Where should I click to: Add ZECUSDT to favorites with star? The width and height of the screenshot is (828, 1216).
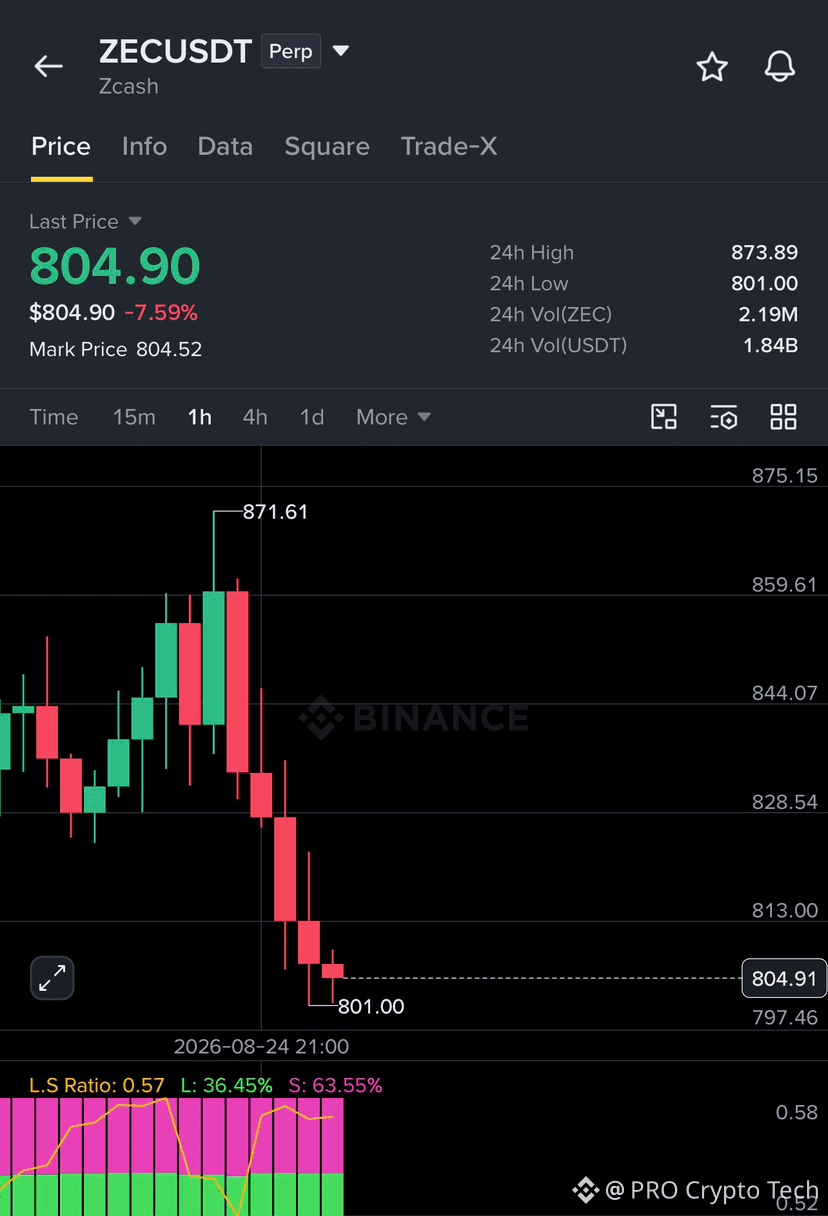(x=712, y=67)
